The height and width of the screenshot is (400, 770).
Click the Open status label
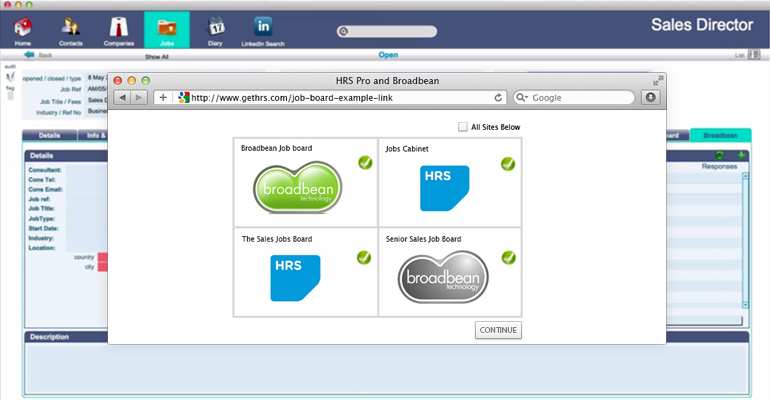pyautogui.click(x=388, y=55)
